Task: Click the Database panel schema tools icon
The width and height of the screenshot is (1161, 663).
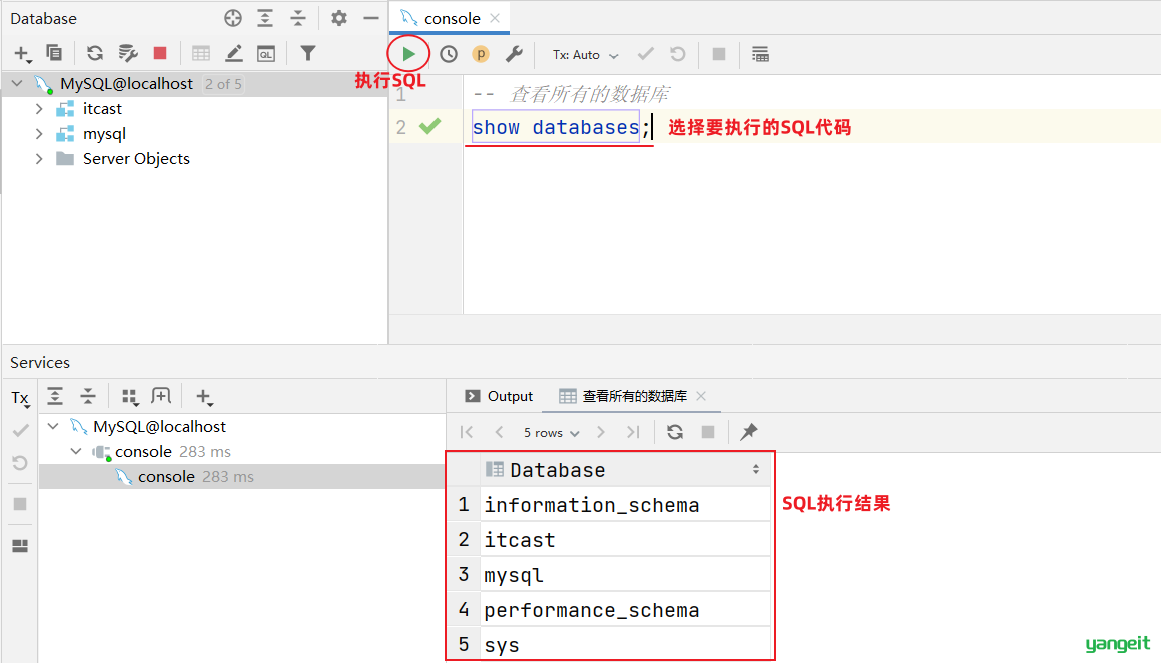Action: [x=128, y=53]
